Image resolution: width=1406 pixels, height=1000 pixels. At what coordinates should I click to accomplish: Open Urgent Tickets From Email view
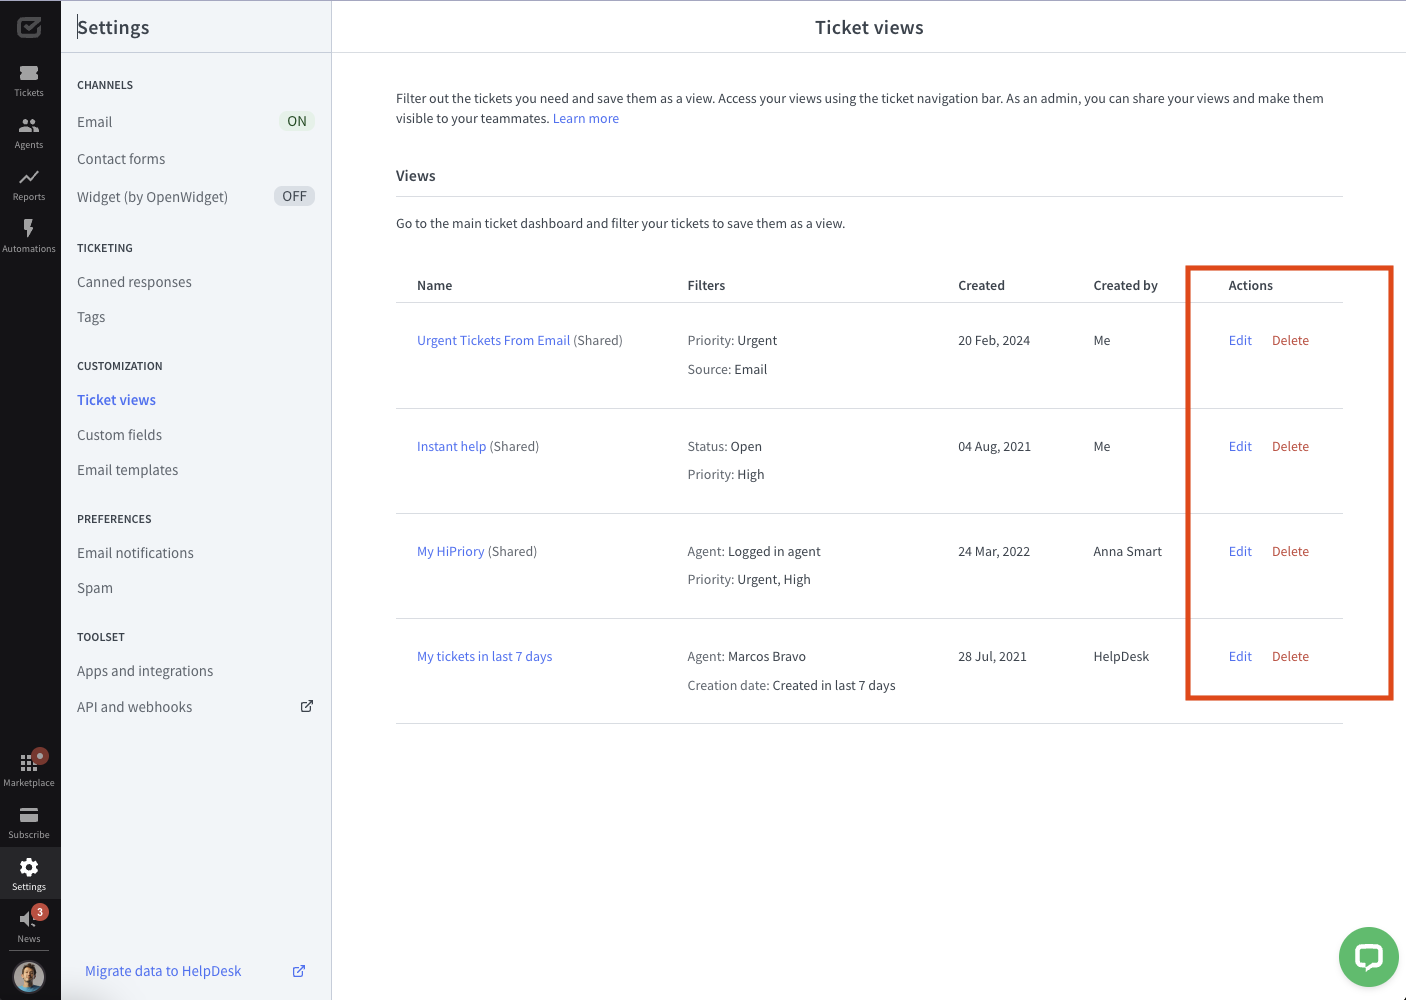coord(493,340)
